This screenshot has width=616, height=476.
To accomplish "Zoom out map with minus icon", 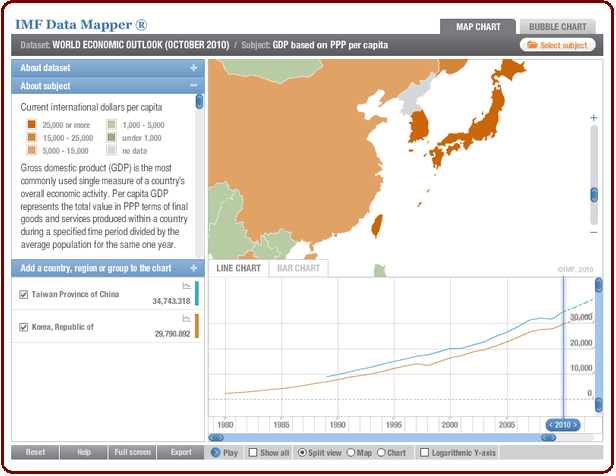I will pyautogui.click(x=594, y=233).
